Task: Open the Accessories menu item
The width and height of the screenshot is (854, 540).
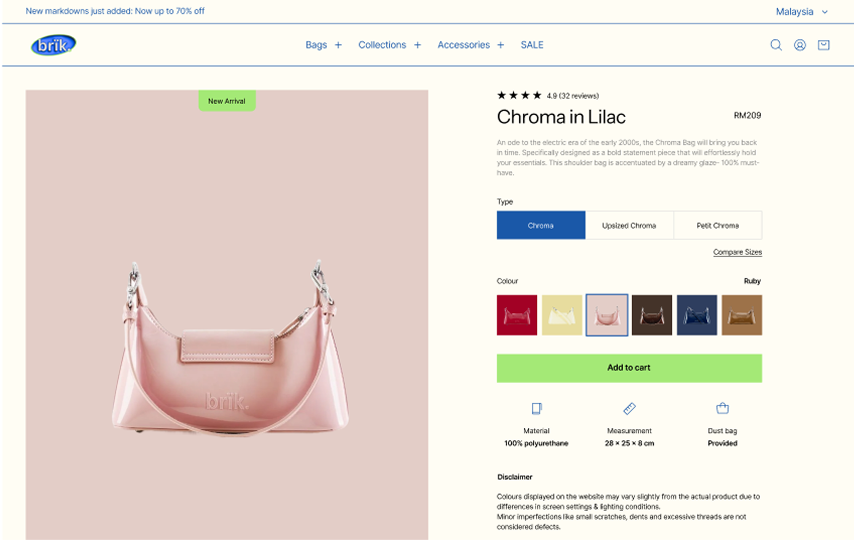Action: click(x=463, y=45)
